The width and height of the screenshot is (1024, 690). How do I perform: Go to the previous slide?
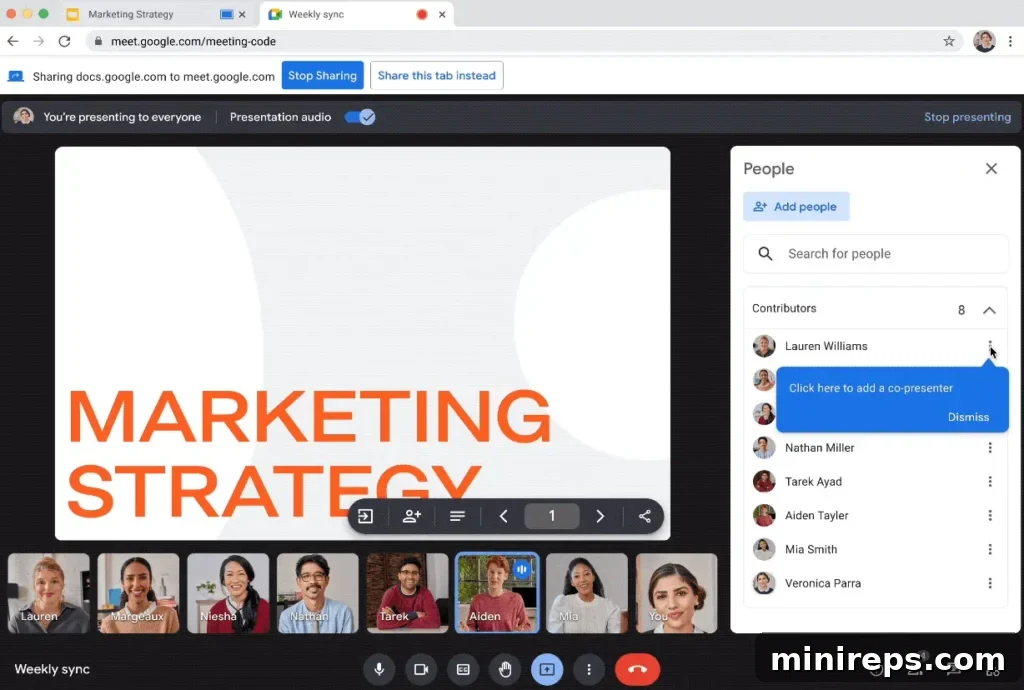[504, 516]
